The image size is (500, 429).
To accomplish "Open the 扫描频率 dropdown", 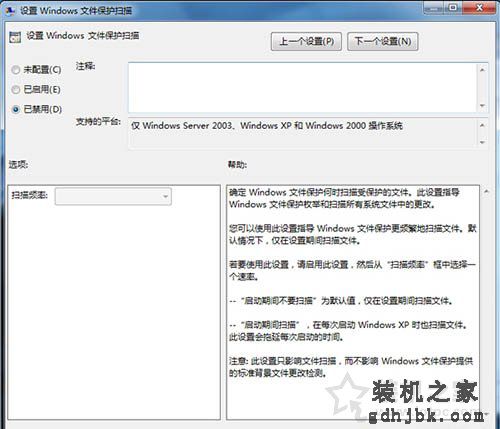I will coord(113,196).
